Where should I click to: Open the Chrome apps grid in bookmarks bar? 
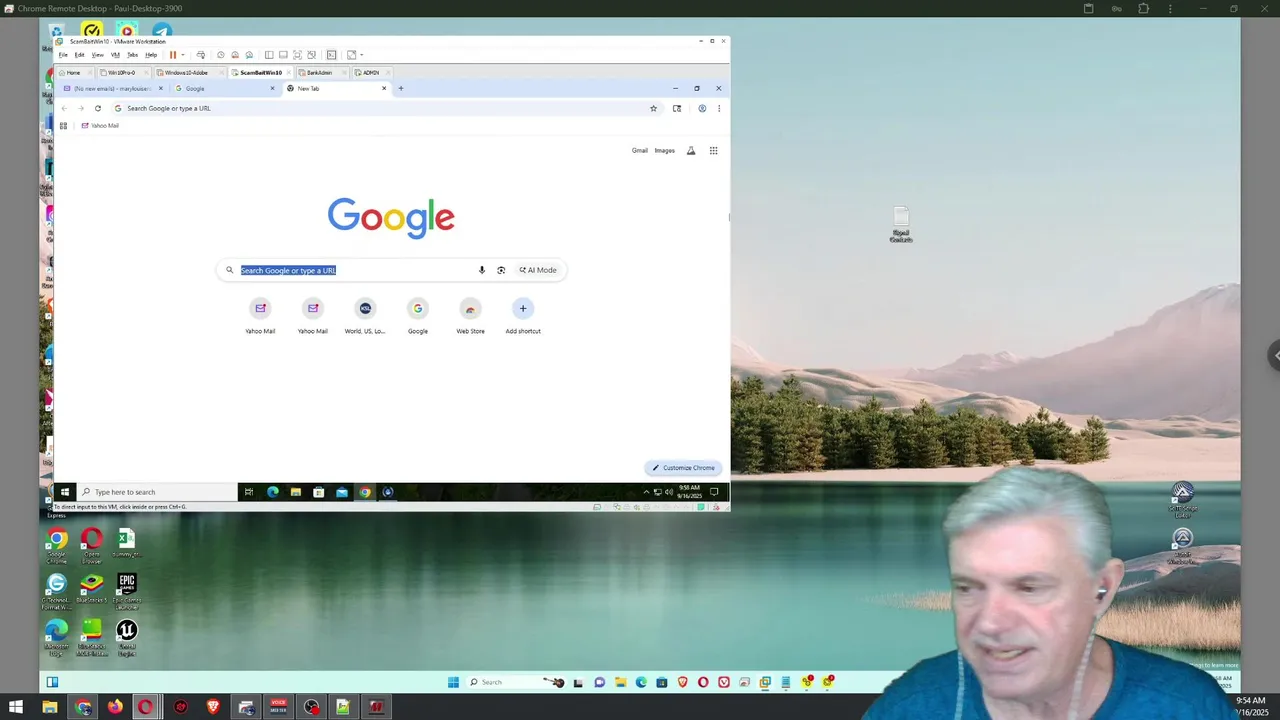(x=63, y=126)
